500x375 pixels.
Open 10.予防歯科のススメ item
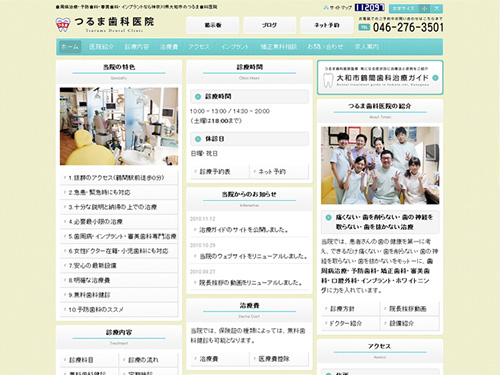[x=119, y=310]
